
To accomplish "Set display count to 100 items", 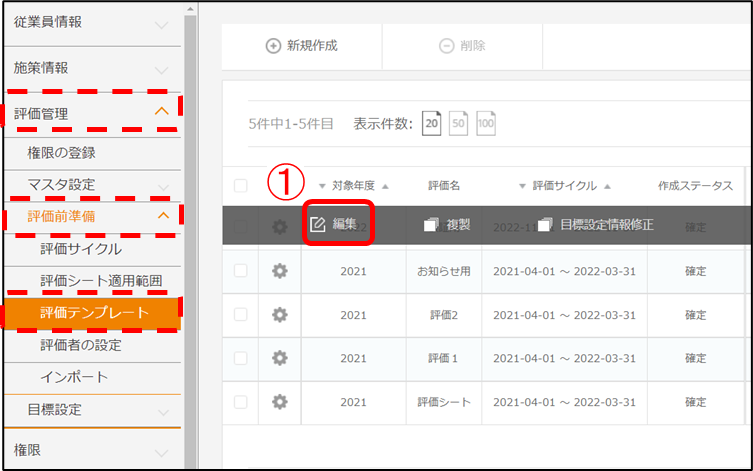I will (485, 124).
